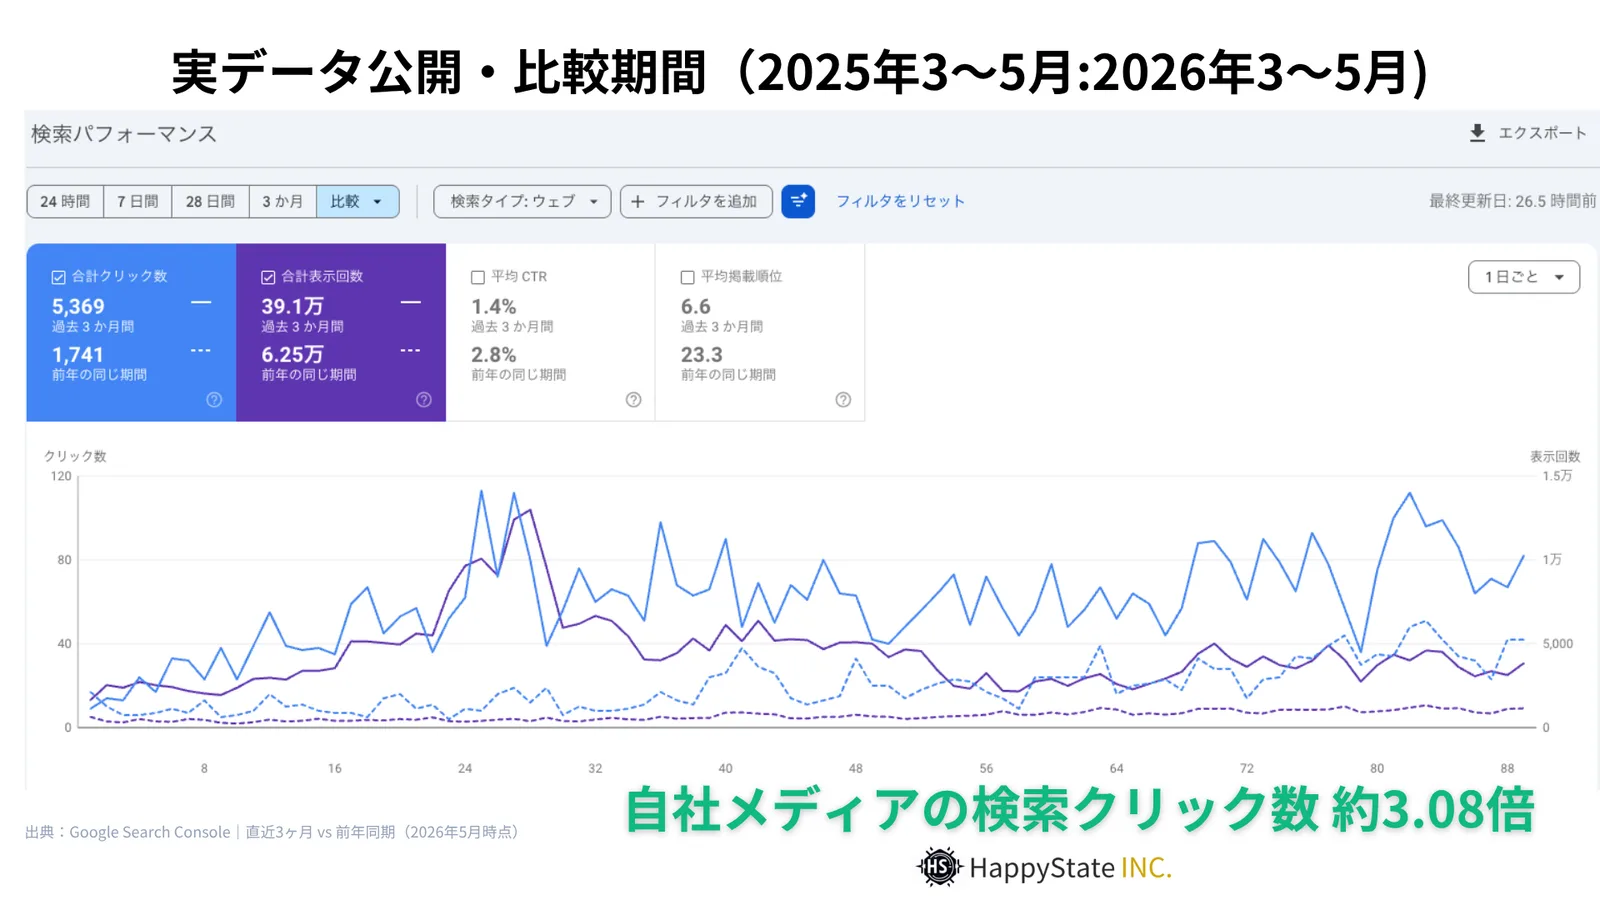
Task: Click the フィルタを追加 button
Action: point(696,201)
